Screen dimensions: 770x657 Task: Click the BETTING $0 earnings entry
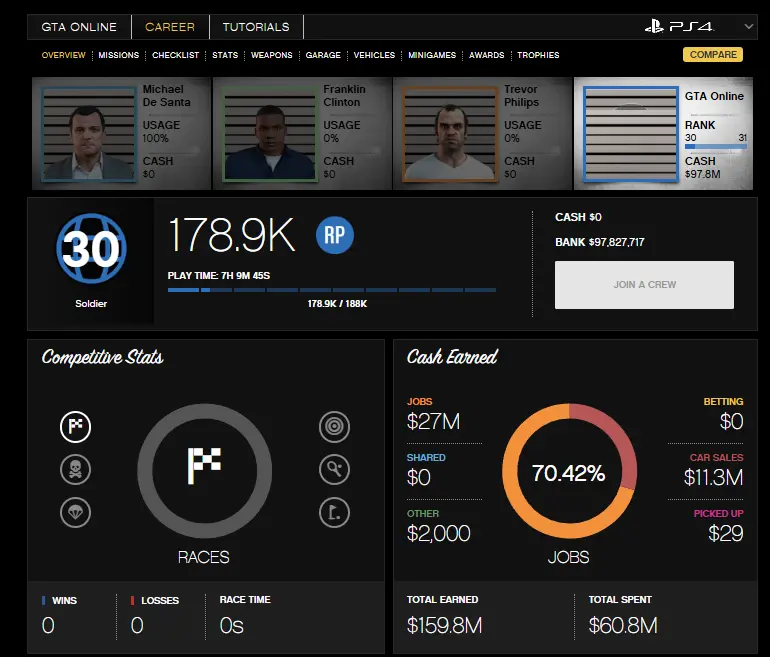tap(723, 414)
